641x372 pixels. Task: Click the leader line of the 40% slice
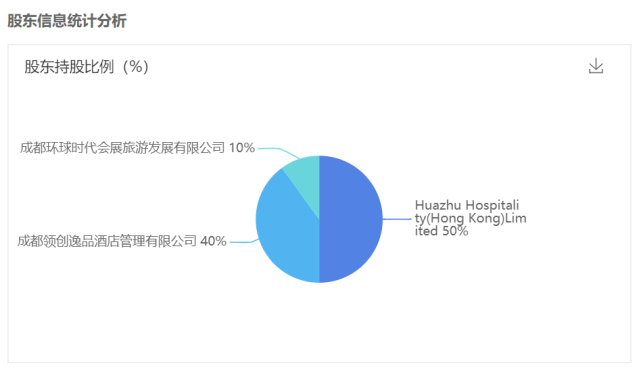coord(244,242)
